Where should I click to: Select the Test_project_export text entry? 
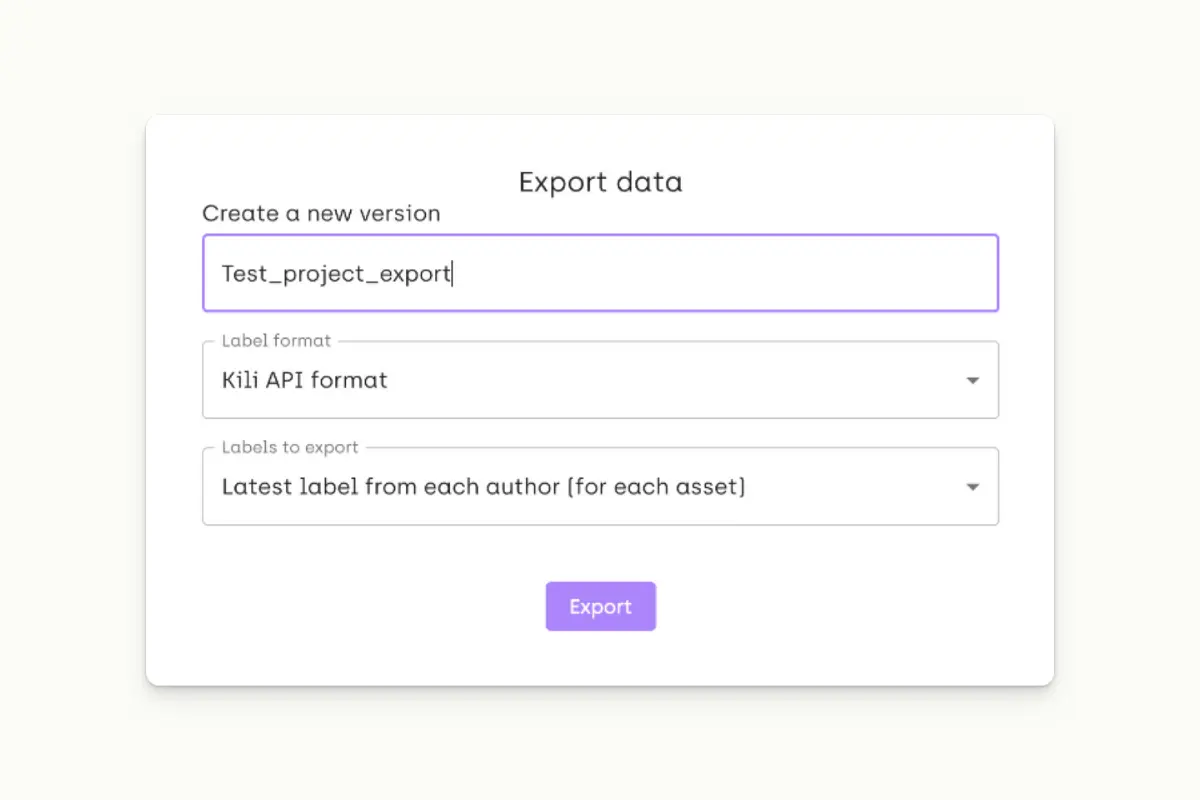(336, 272)
